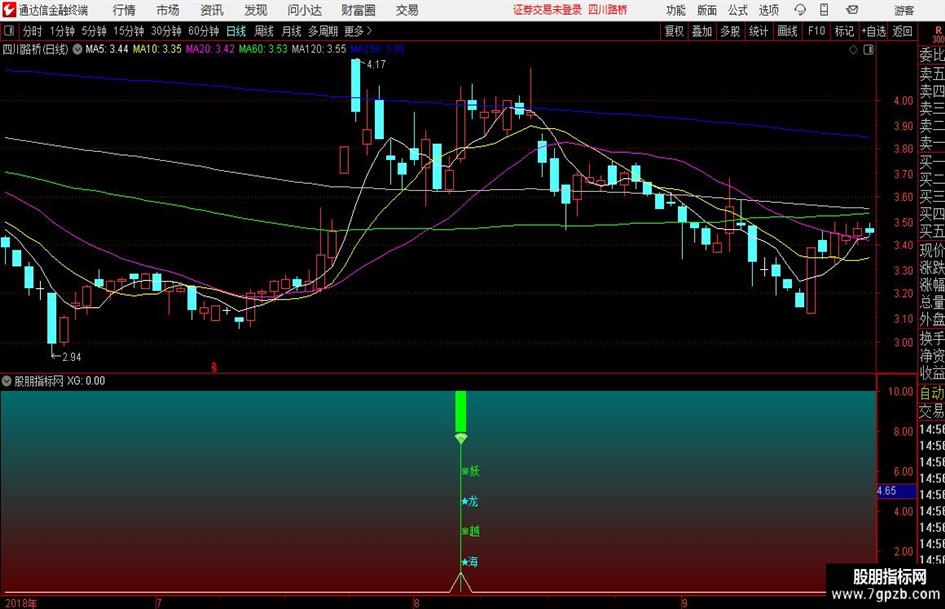This screenshot has width=945, height=609.
Task: Click the MA5: 3.44 label
Action: click(x=107, y=49)
